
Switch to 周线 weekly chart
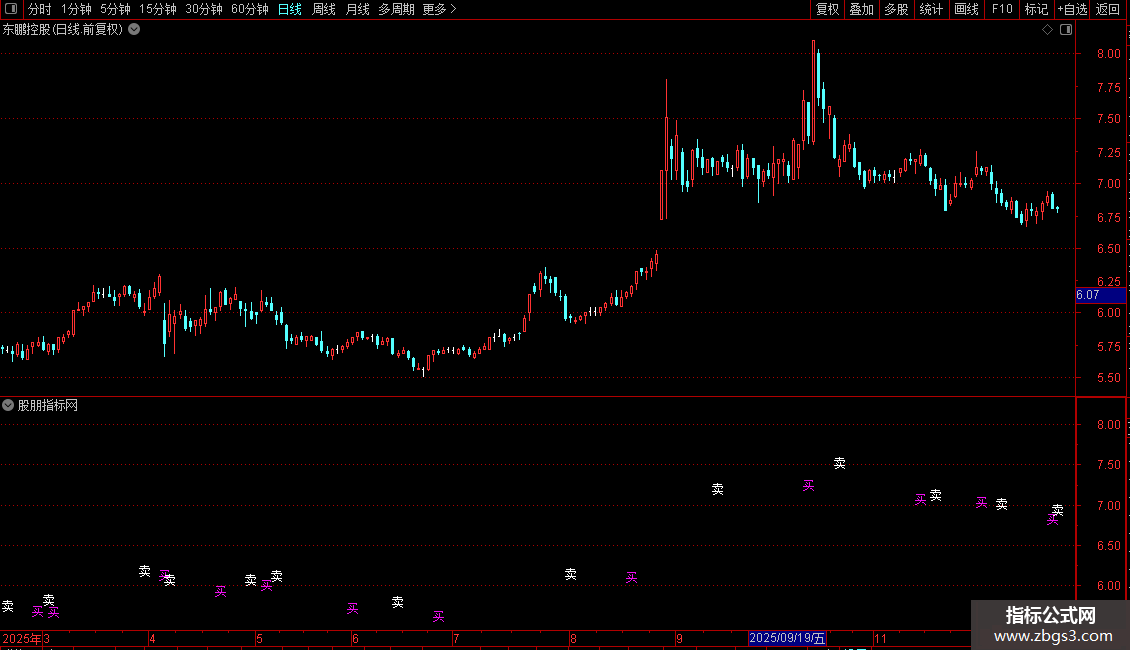pos(324,9)
